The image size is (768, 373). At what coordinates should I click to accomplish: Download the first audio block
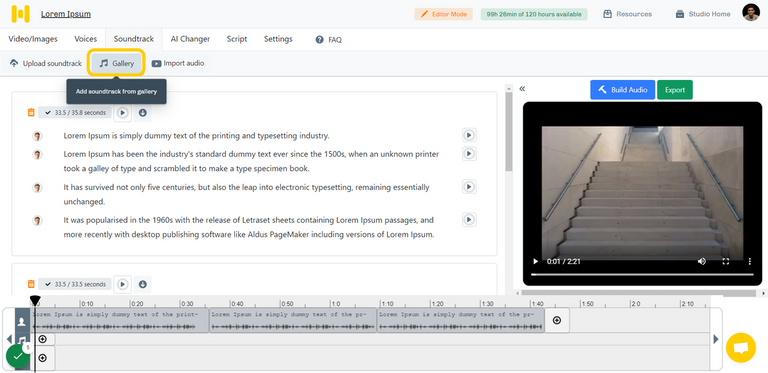143,113
